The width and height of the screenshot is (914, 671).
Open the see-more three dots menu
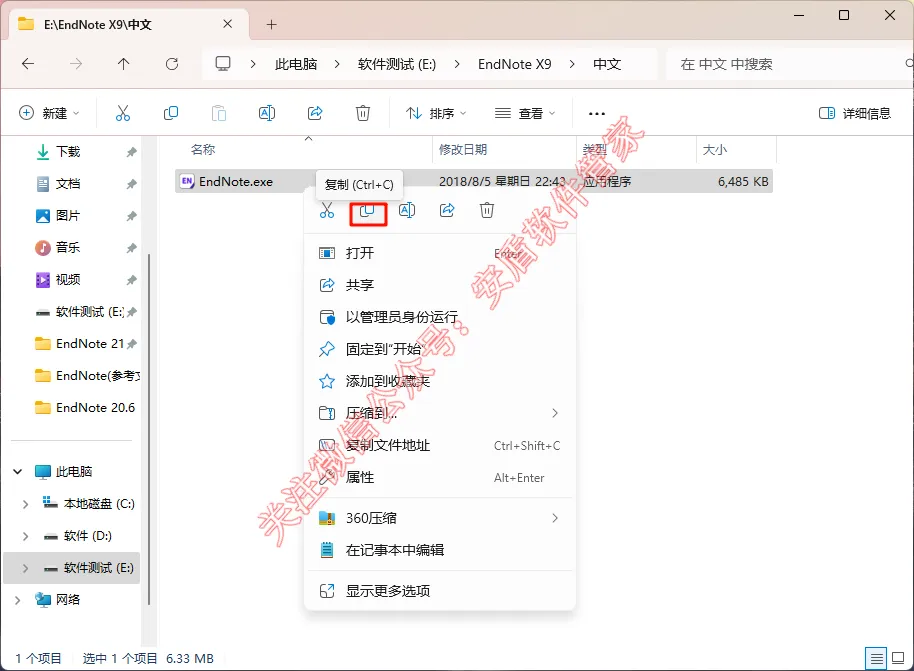coord(597,114)
